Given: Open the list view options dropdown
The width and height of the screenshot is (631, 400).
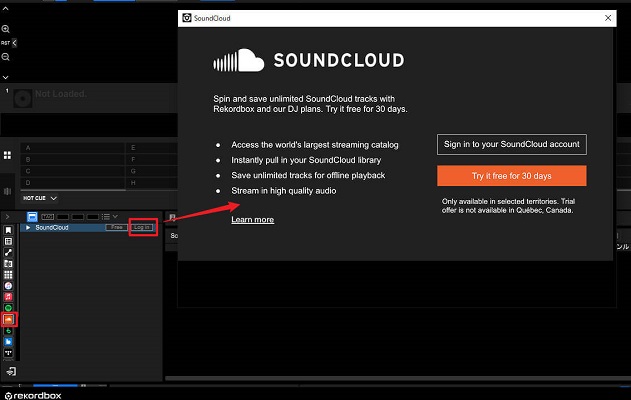Looking at the screenshot, I should tap(109, 216).
